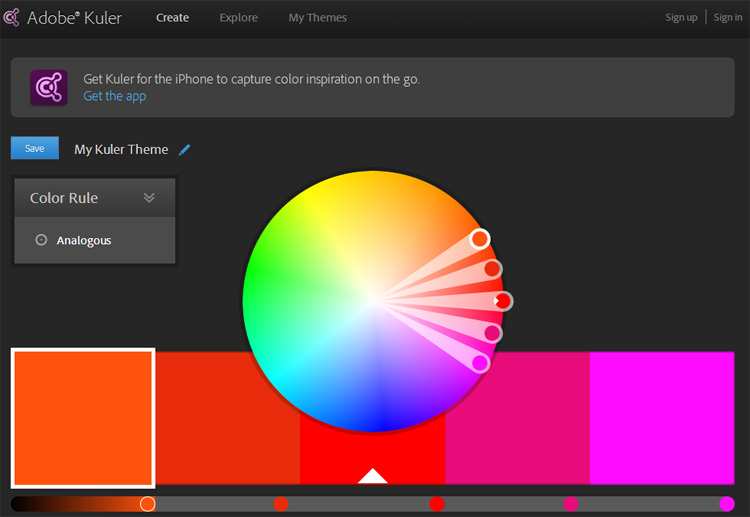Click the pink handle on color wheel
Screen dimensions: 750x517
point(493,333)
